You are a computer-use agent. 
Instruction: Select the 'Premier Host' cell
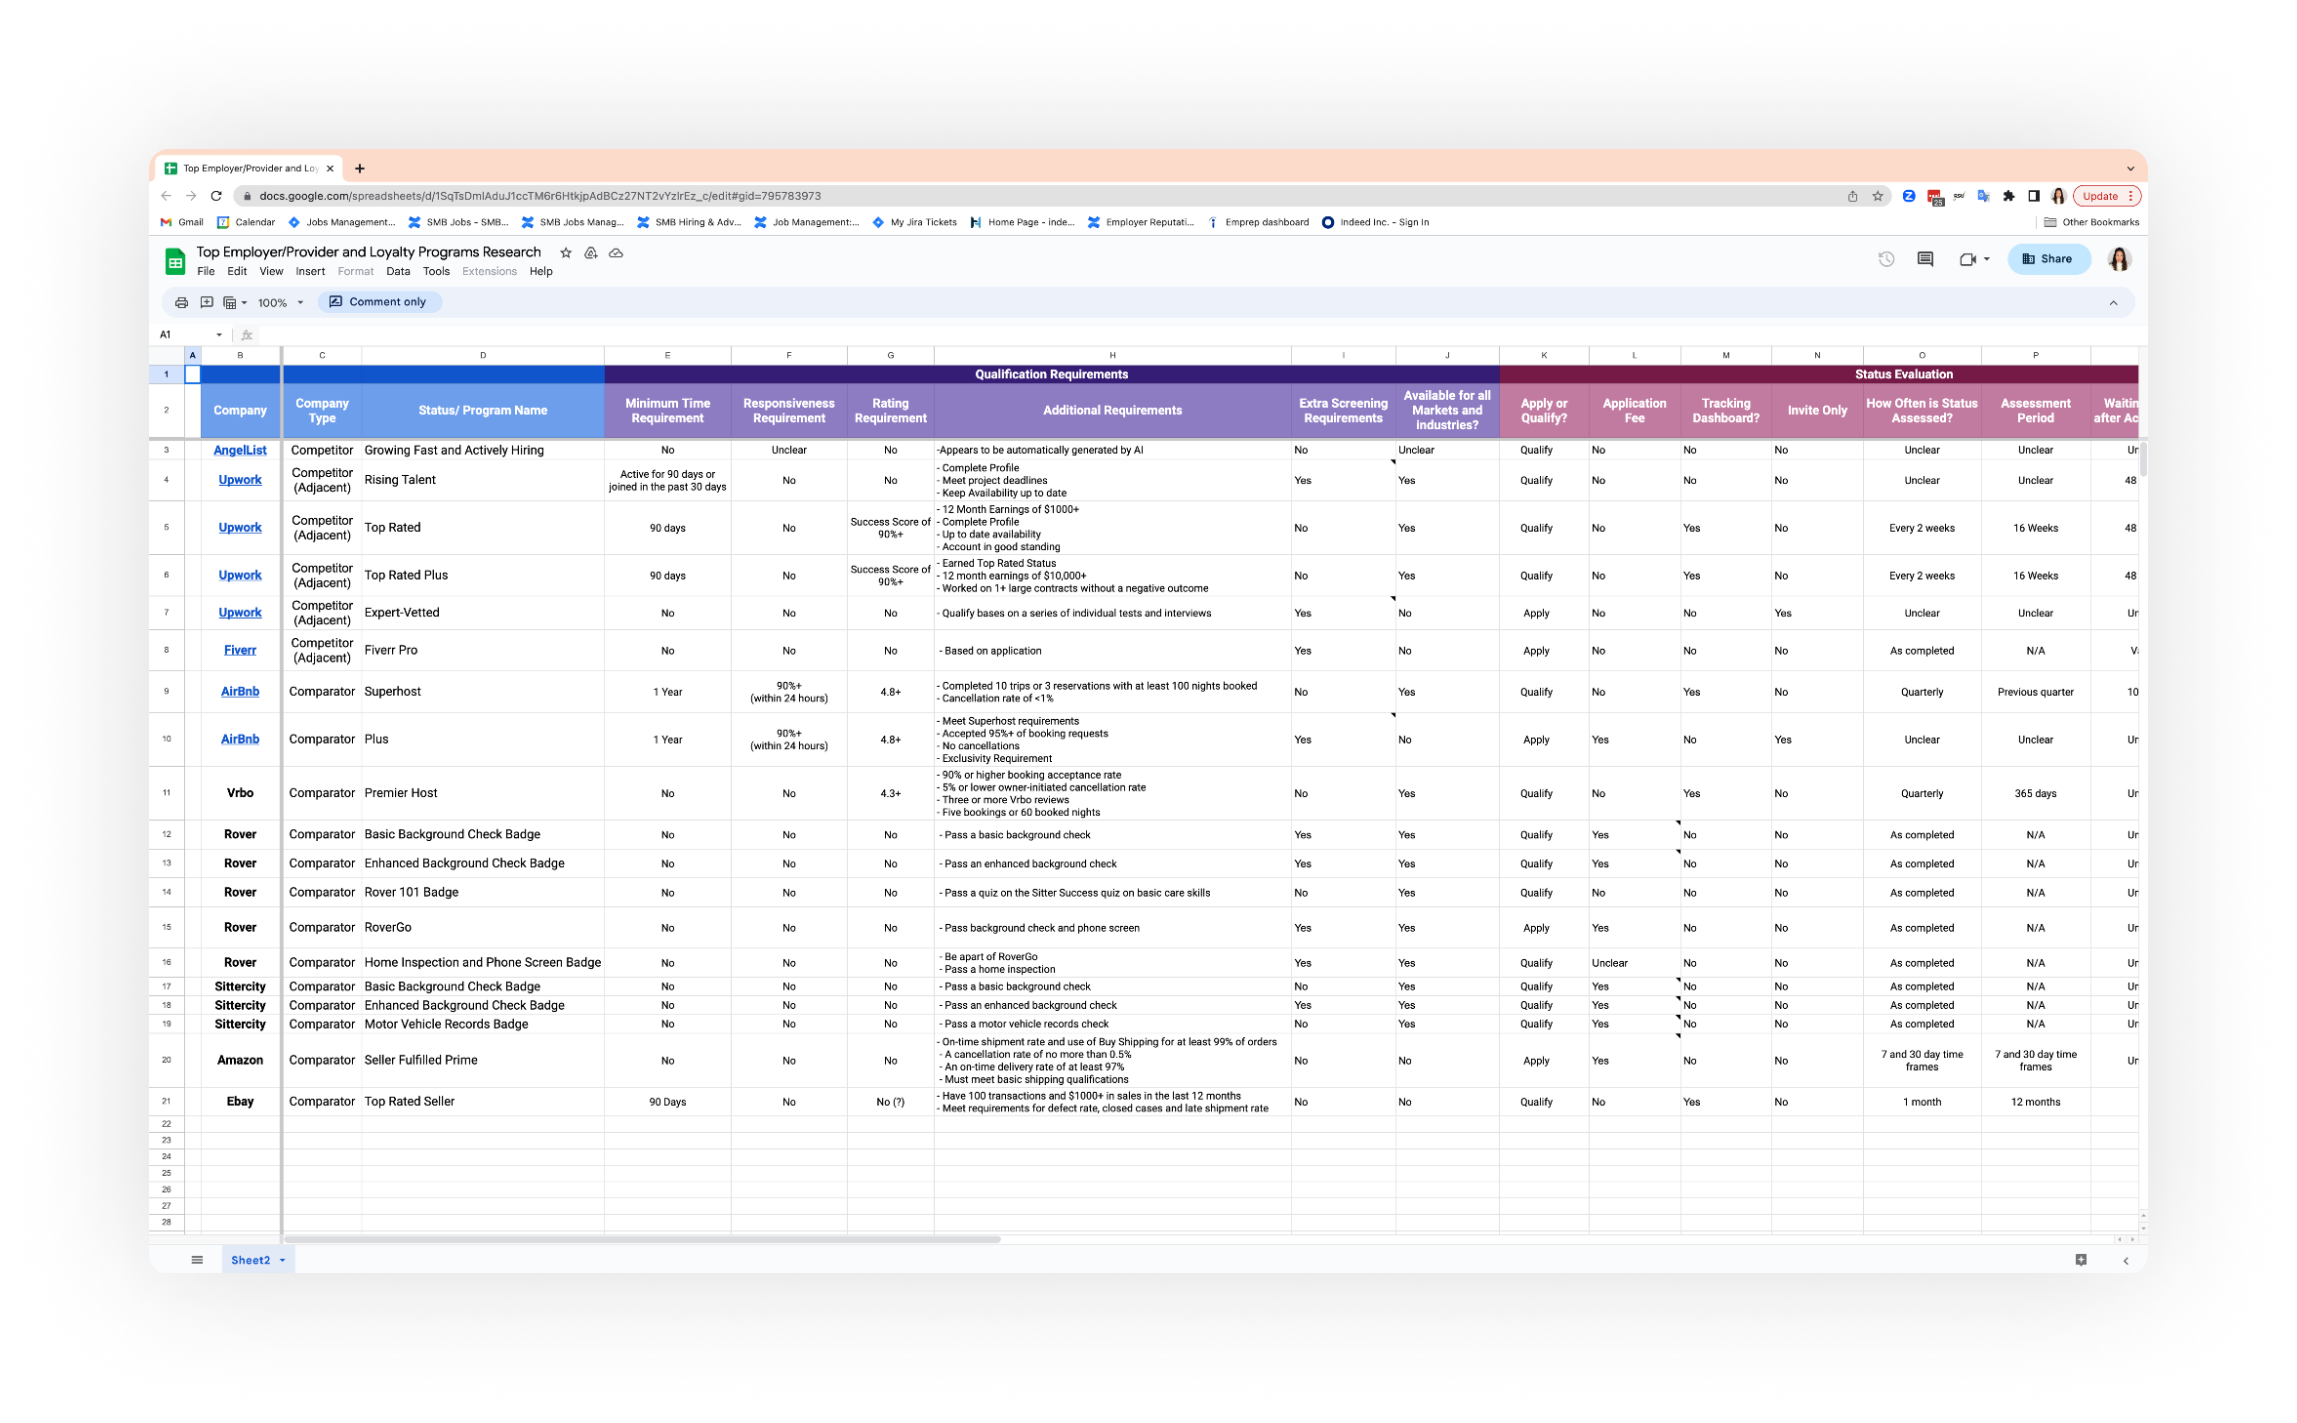(x=483, y=794)
